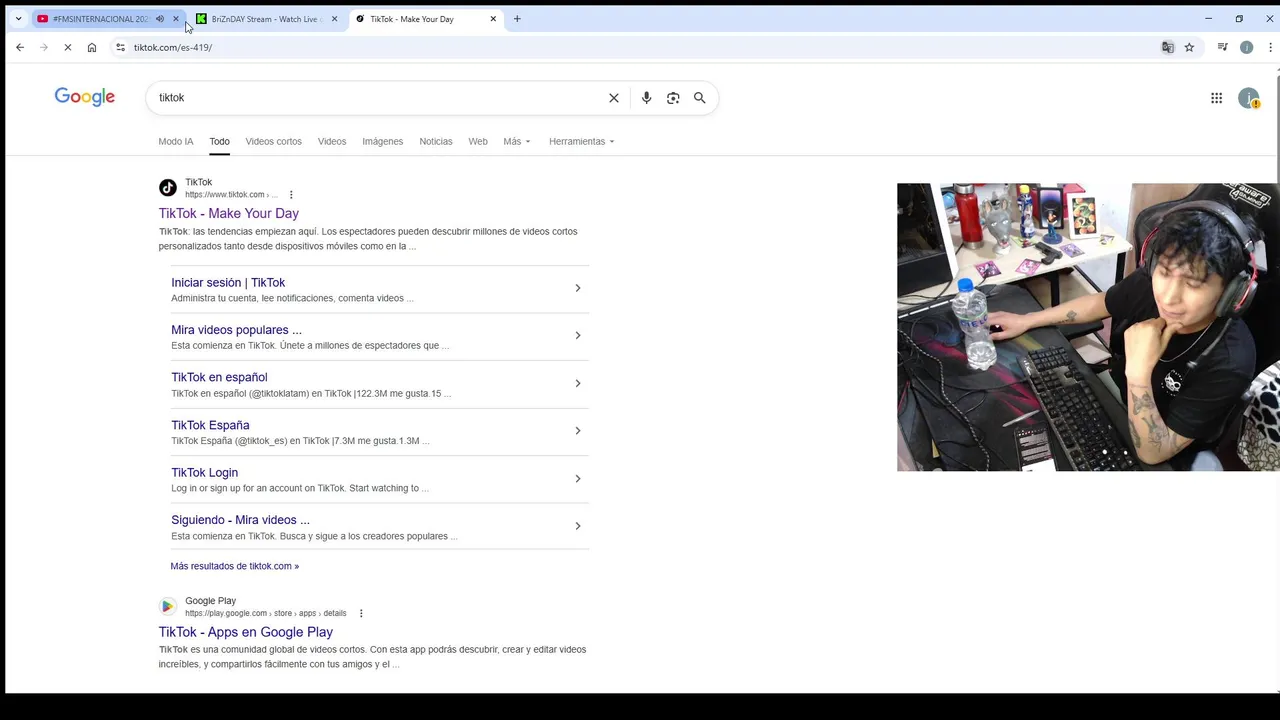This screenshot has height=720, width=1280.
Task: Switch to Videos tab
Action: point(332,141)
